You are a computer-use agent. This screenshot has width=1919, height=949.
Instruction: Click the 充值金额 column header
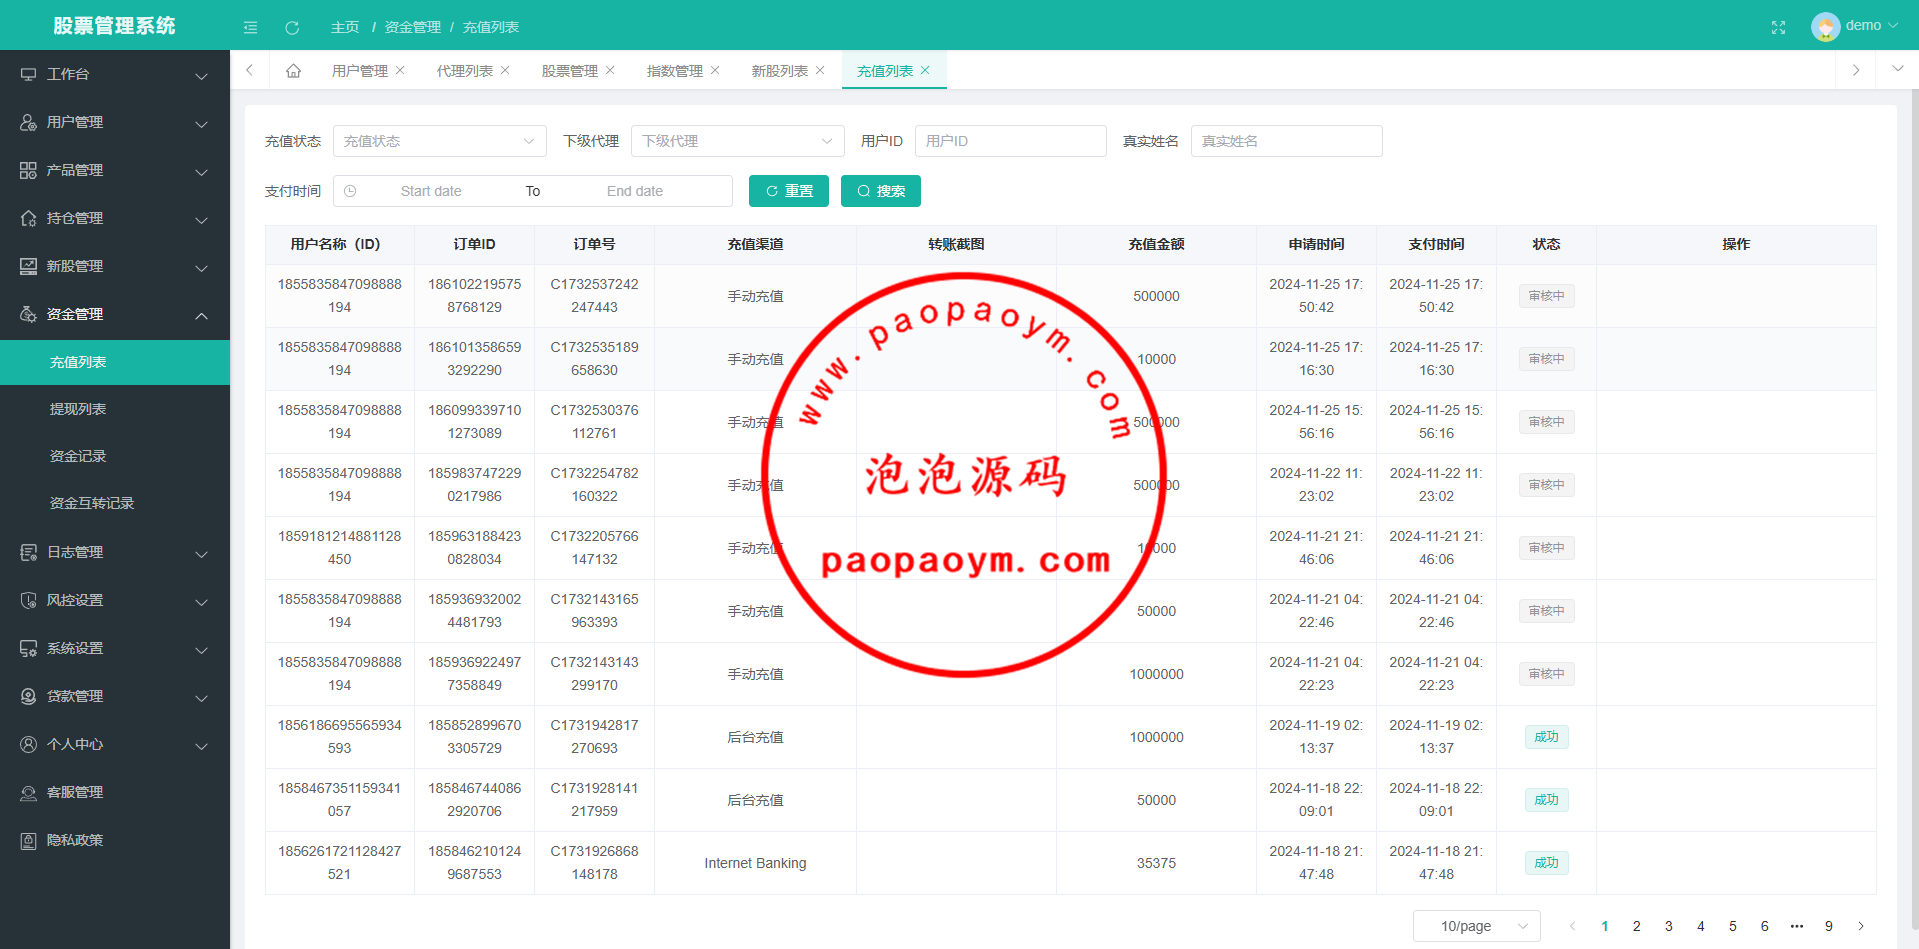(1157, 244)
